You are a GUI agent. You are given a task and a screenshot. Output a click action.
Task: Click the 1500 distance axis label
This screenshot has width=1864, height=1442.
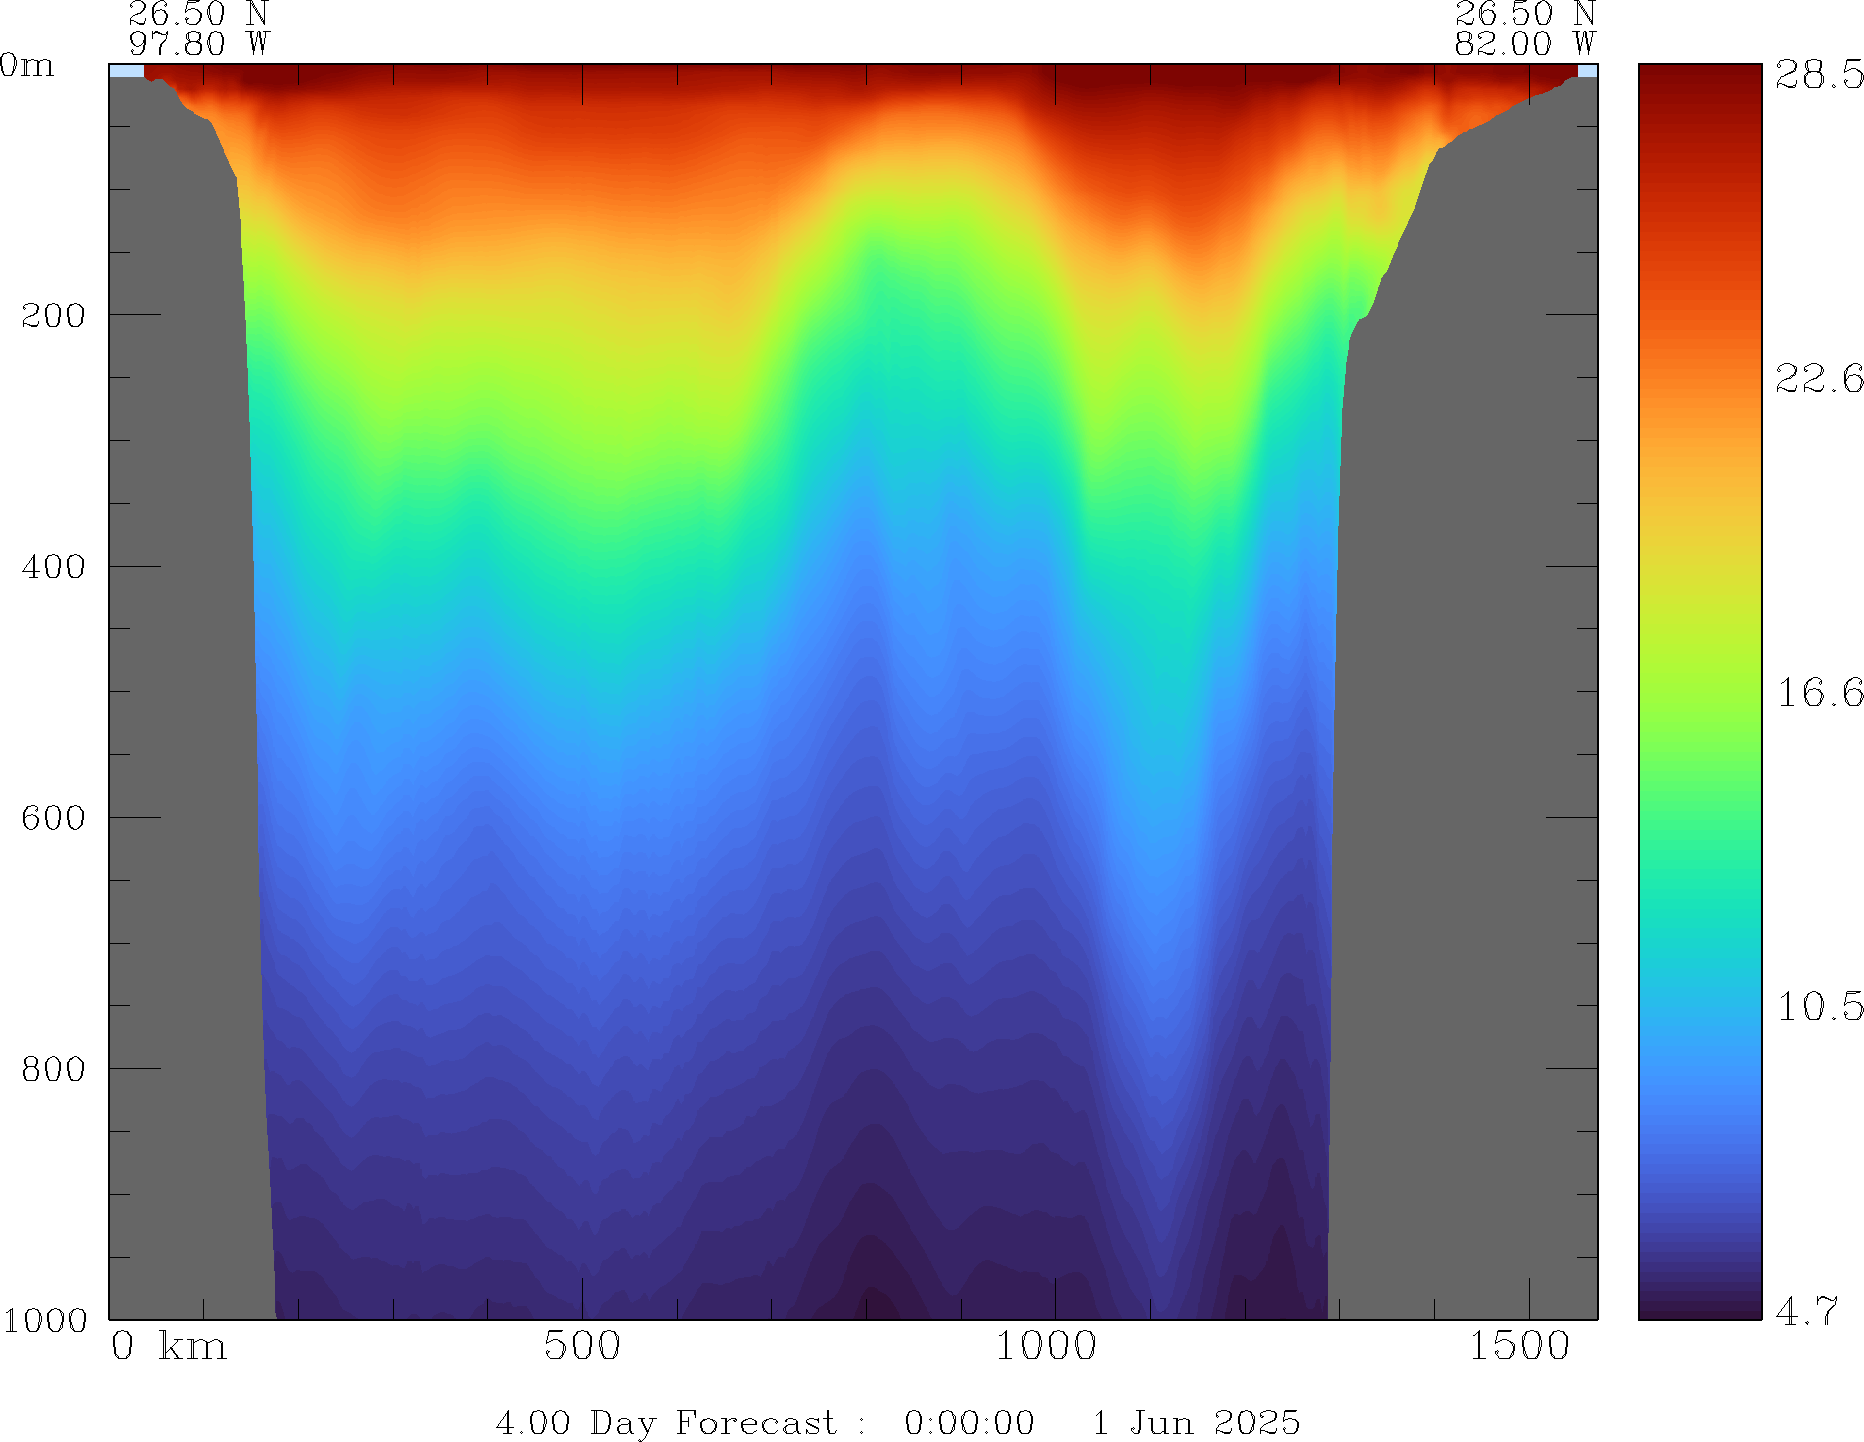1519,1346
